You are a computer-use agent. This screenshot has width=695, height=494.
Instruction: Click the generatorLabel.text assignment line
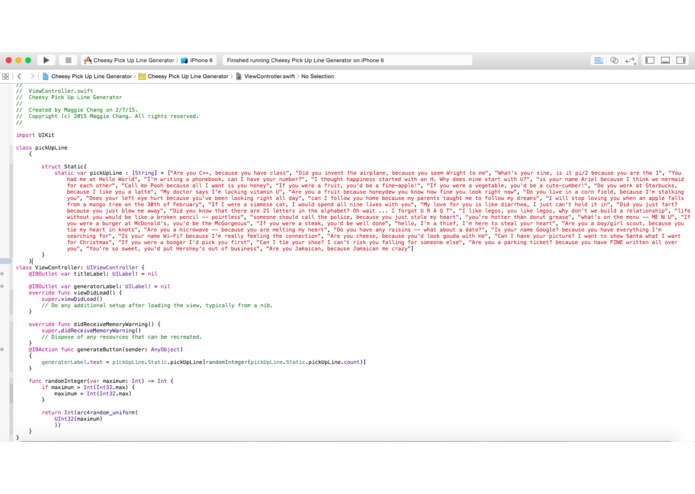pos(203,362)
